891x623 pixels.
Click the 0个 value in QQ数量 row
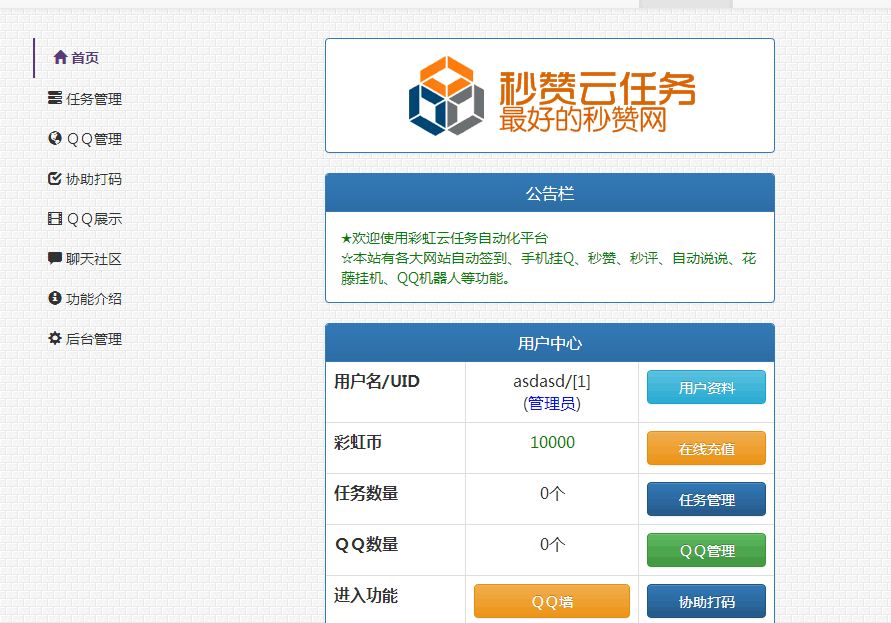[552, 544]
